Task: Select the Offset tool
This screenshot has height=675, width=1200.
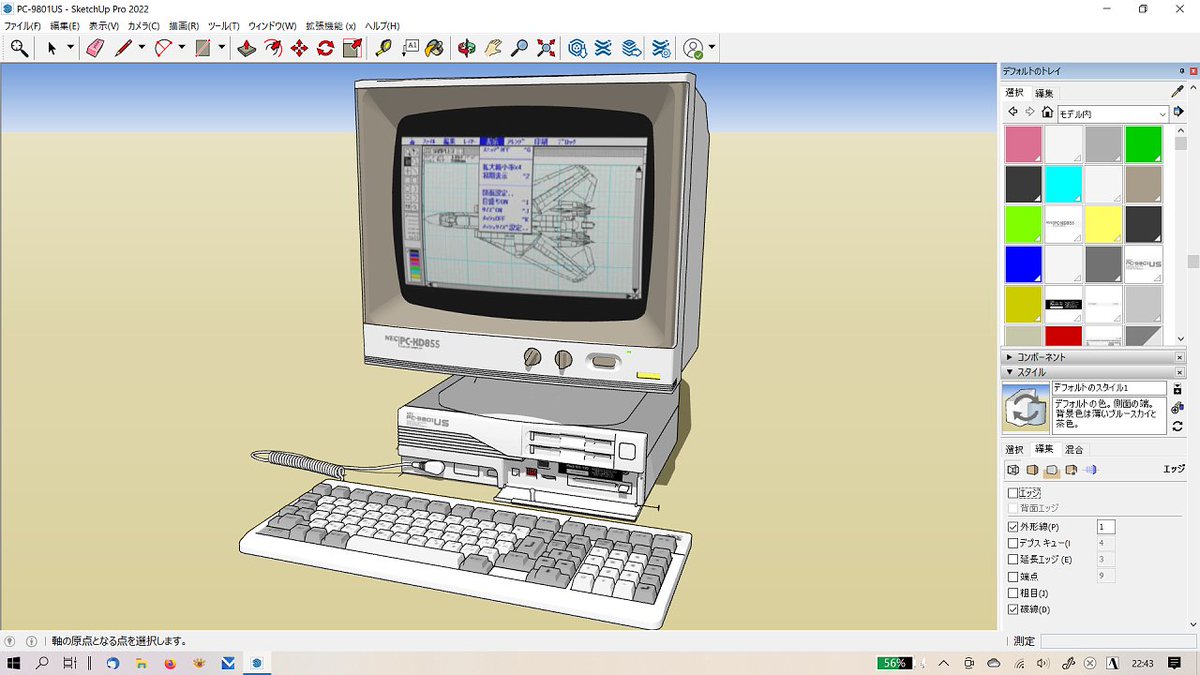Action: point(273,47)
